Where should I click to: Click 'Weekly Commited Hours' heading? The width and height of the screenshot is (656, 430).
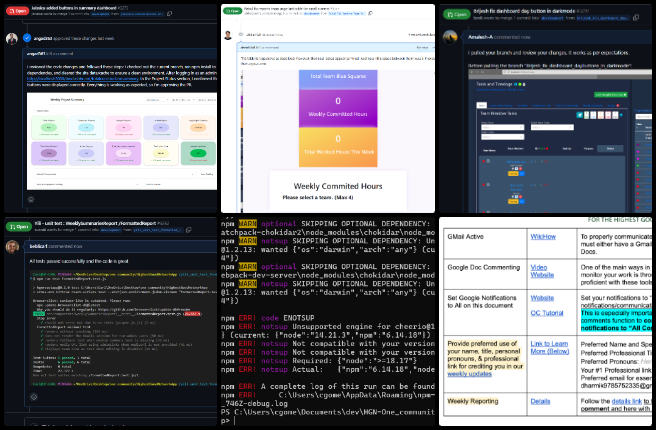coord(338,187)
